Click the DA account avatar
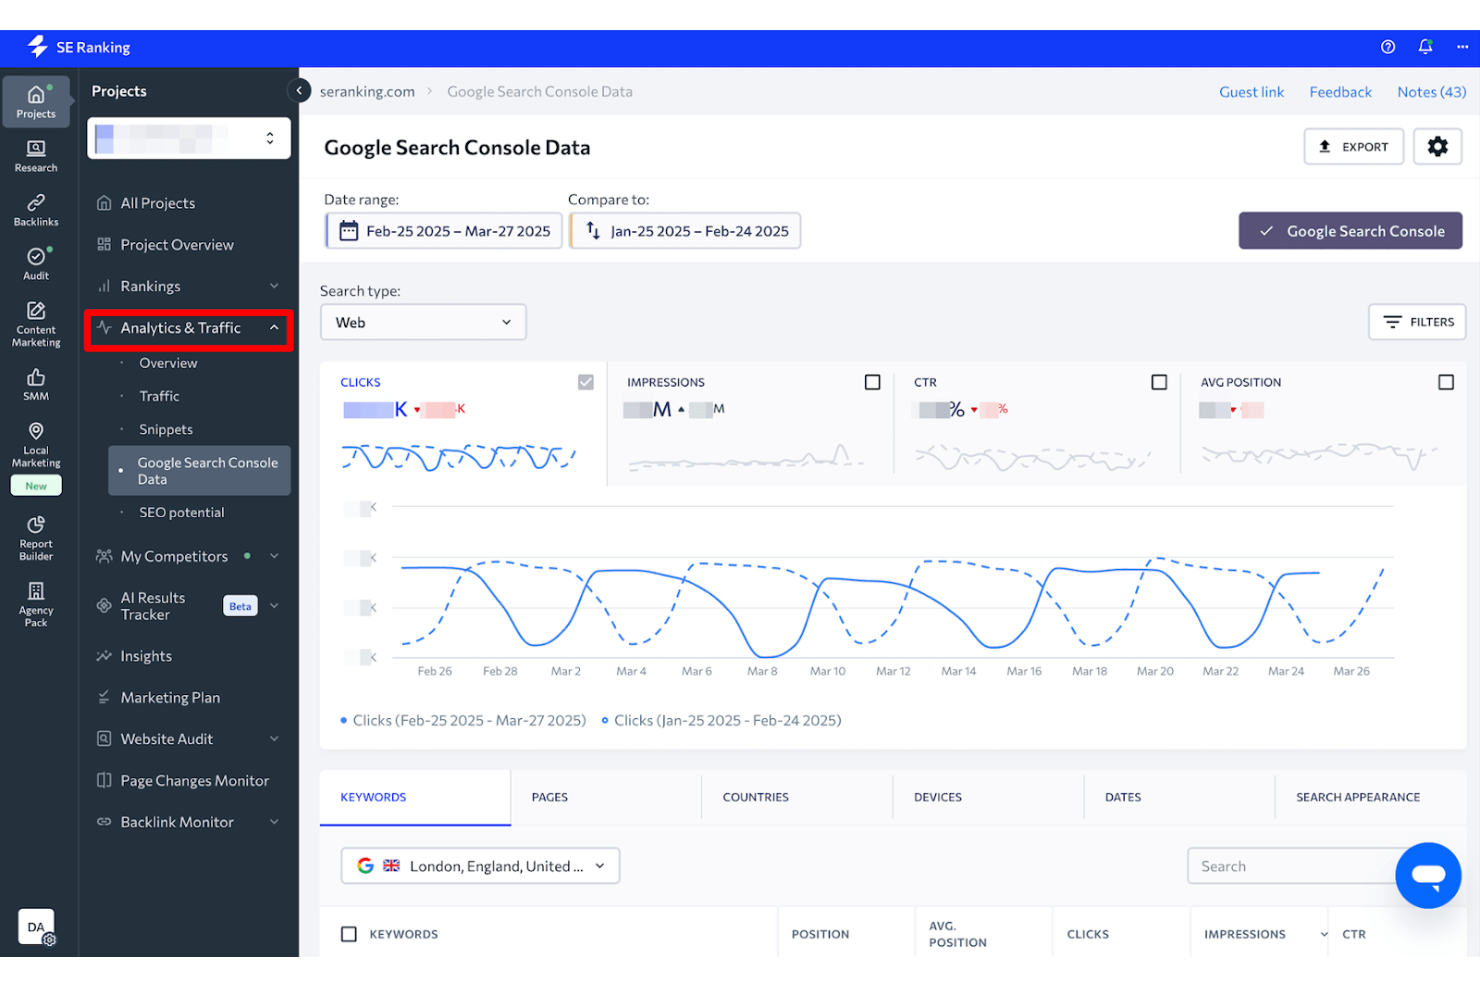The height and width of the screenshot is (987, 1480). point(37,927)
